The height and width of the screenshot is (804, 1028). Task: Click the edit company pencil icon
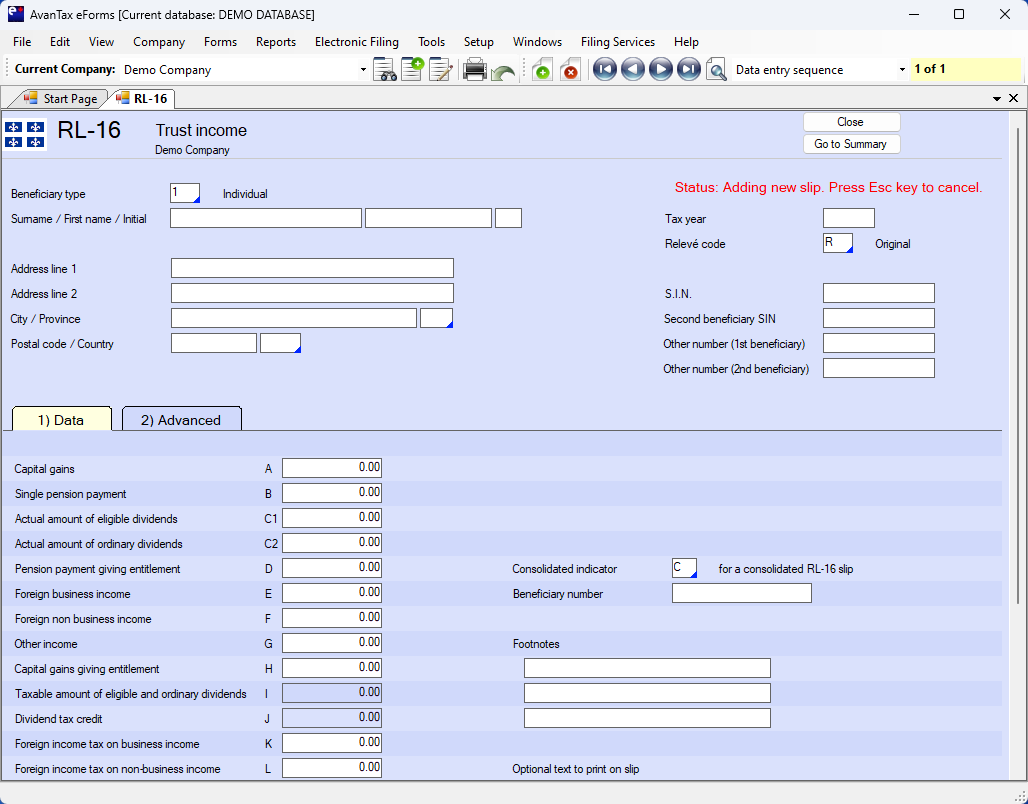(440, 70)
